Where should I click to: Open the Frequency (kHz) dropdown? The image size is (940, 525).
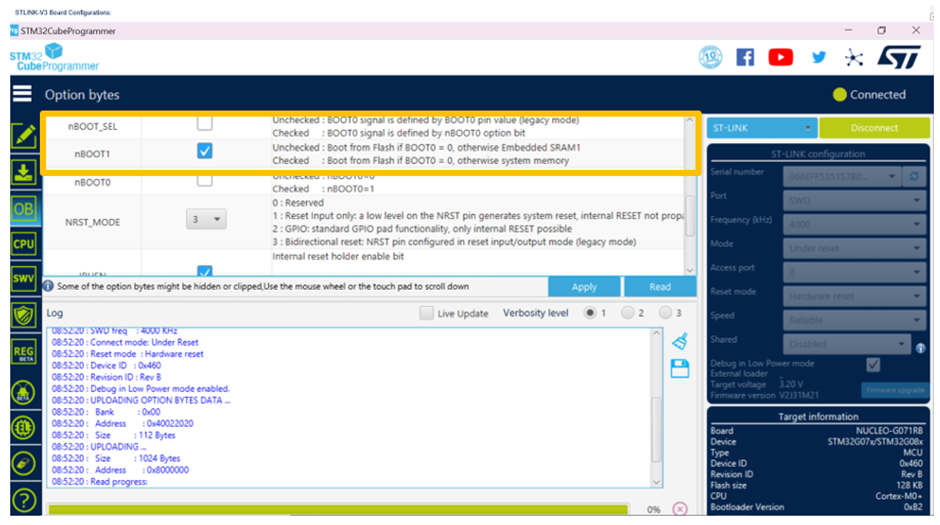tap(854, 224)
